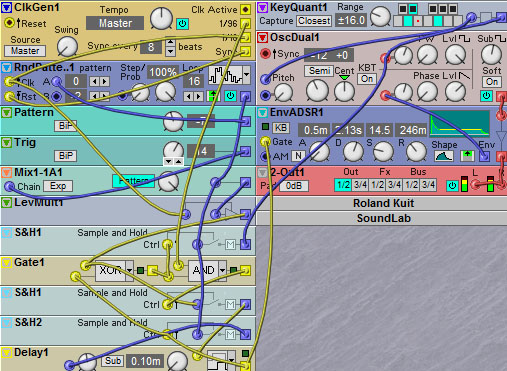The width and height of the screenshot is (507, 371).
Task: Click 2-Out1 module power icon
Action: (x=452, y=185)
